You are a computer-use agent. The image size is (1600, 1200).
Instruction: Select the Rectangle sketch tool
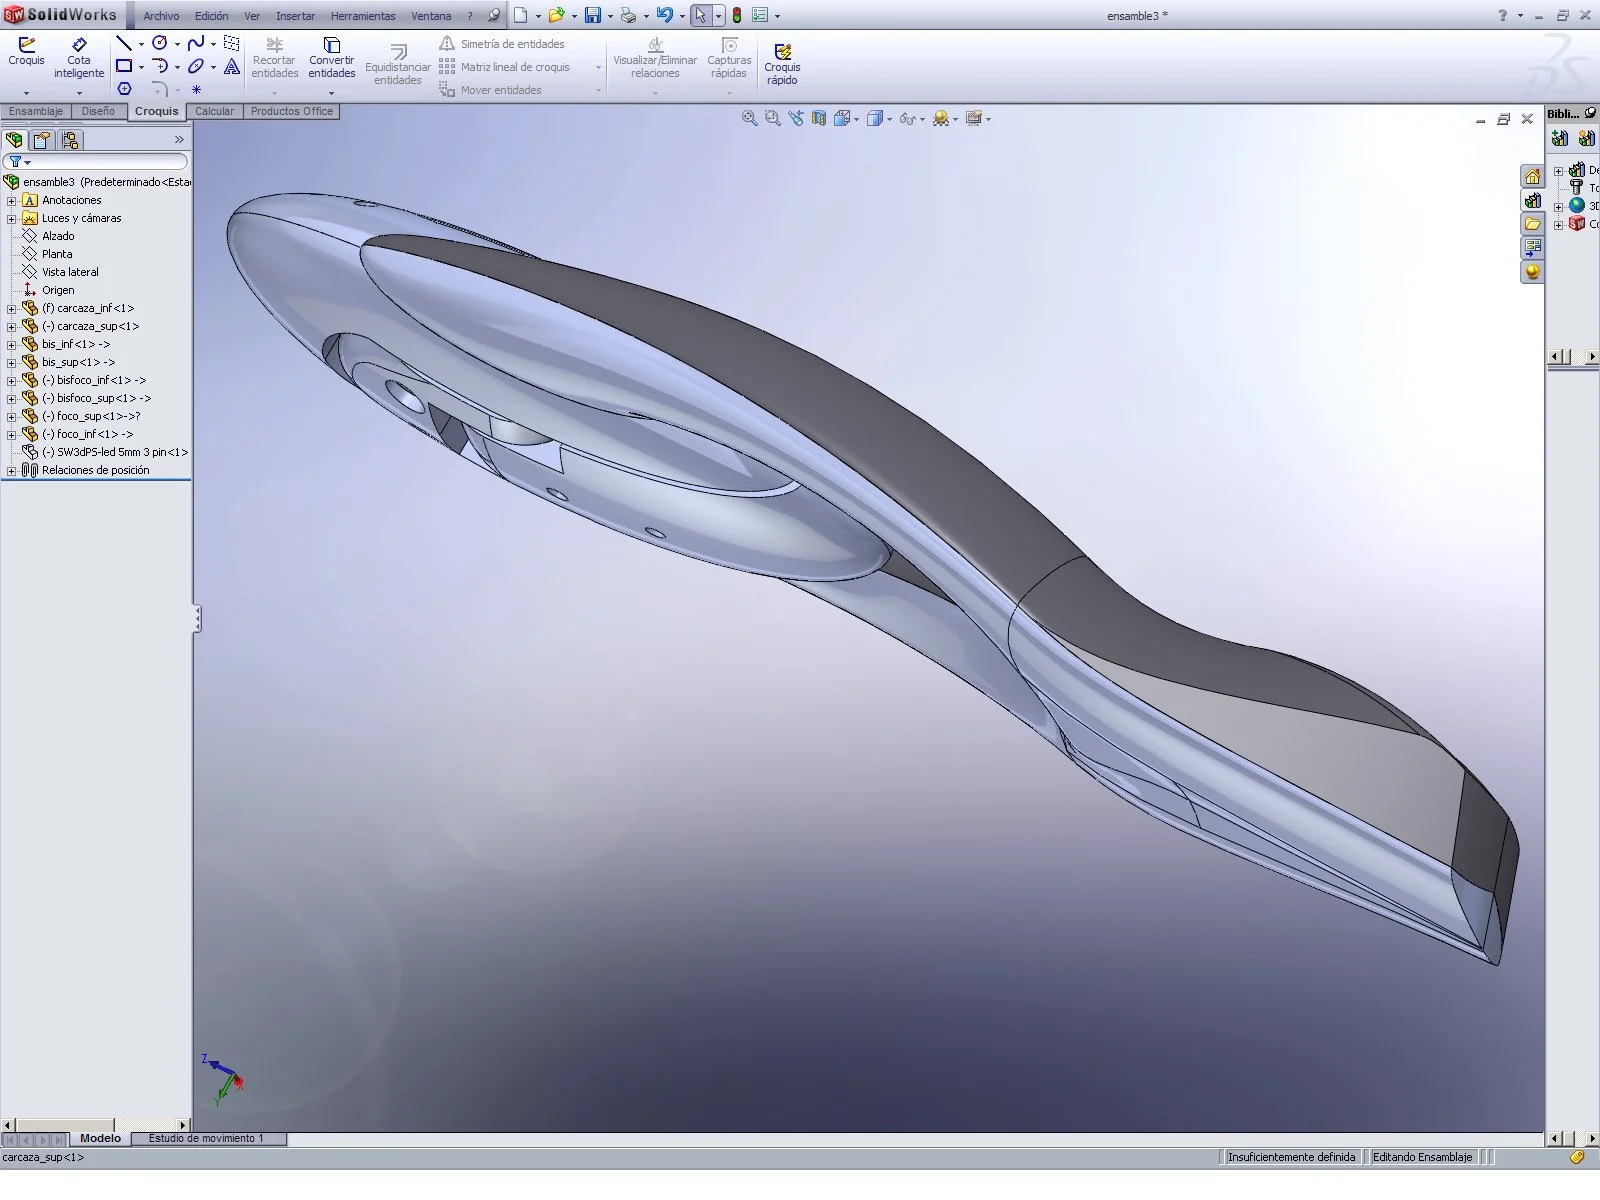point(124,66)
